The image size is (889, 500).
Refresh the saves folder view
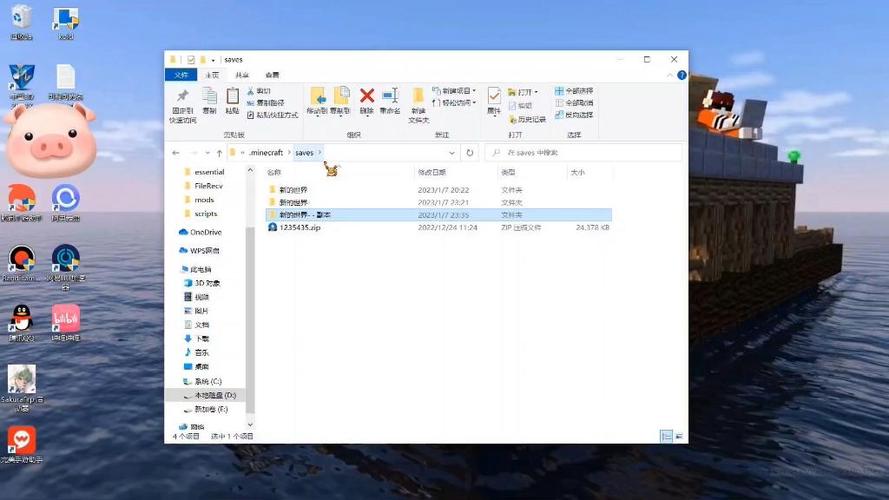(x=469, y=153)
